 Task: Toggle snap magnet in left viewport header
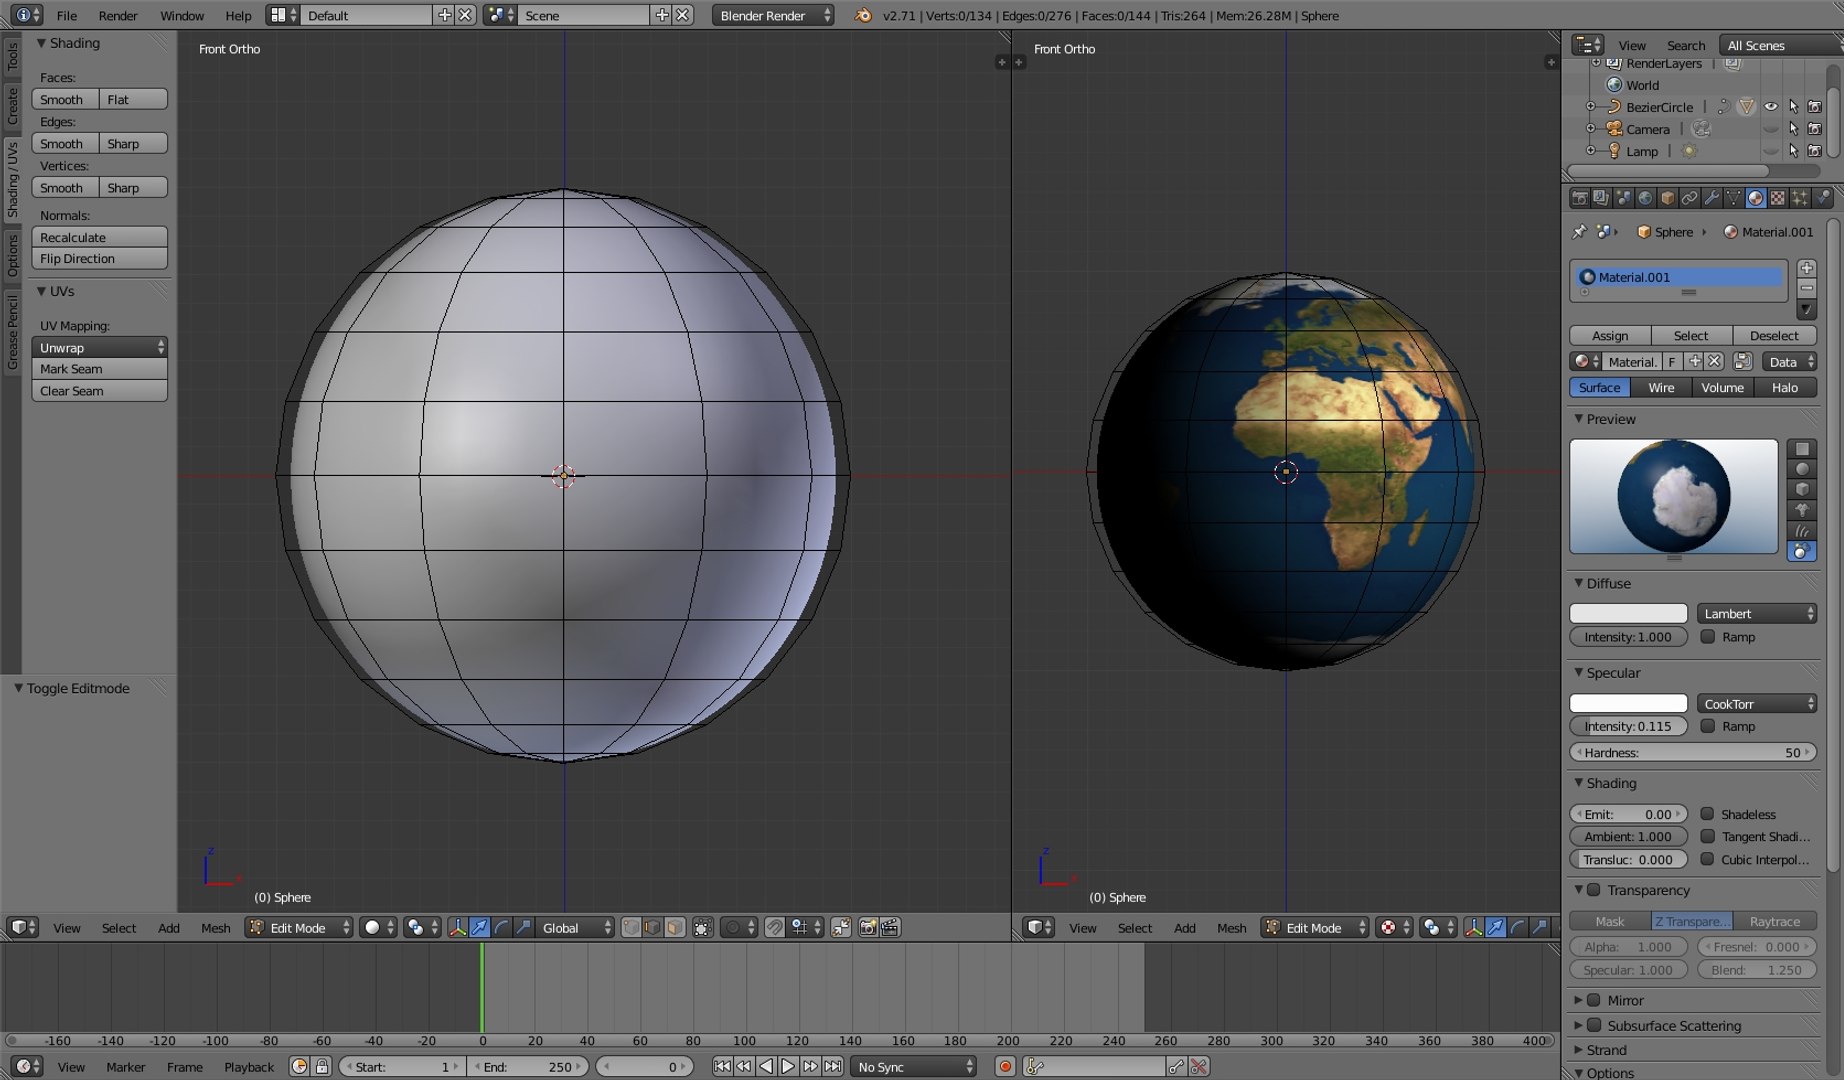(x=774, y=928)
